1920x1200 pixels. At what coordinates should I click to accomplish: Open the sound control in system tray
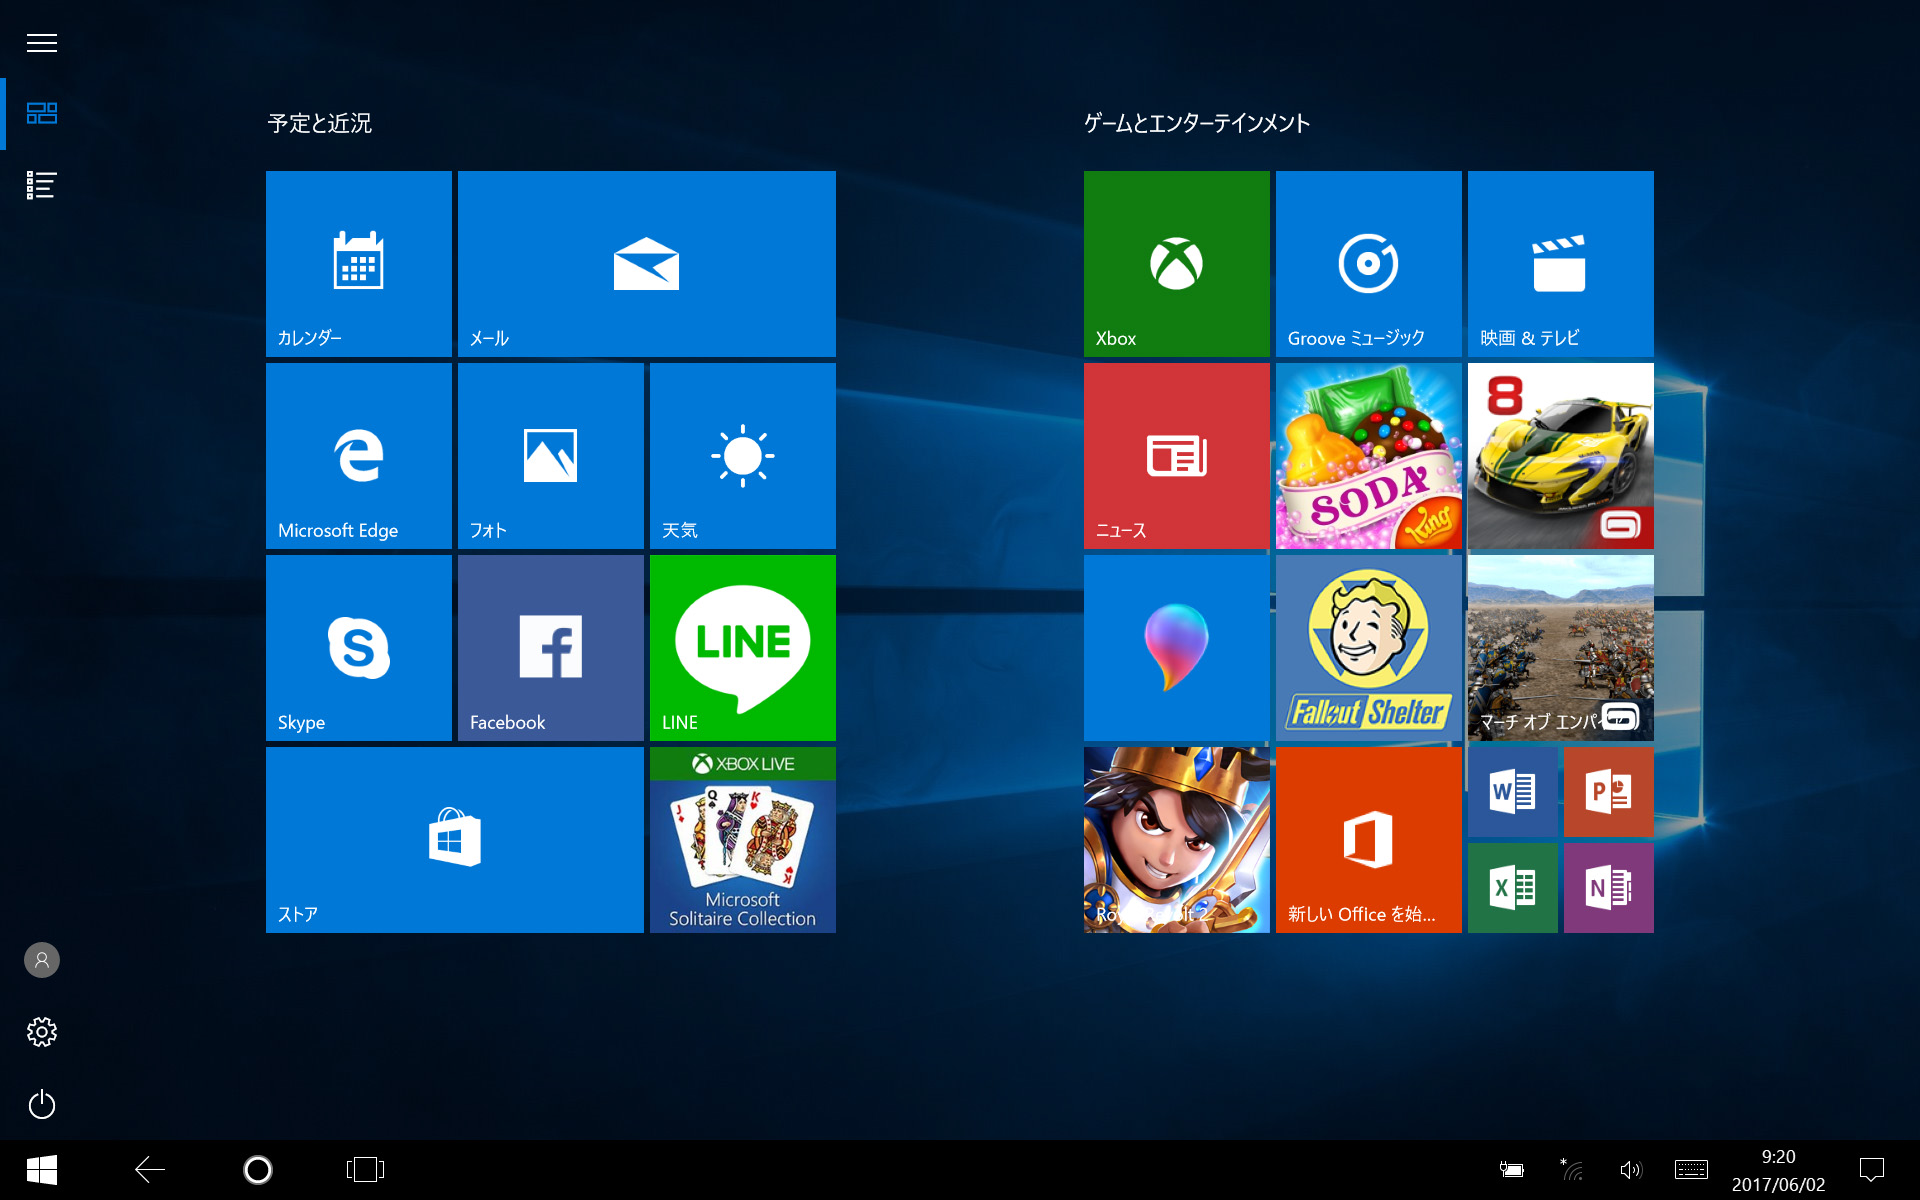pyautogui.click(x=1630, y=1168)
